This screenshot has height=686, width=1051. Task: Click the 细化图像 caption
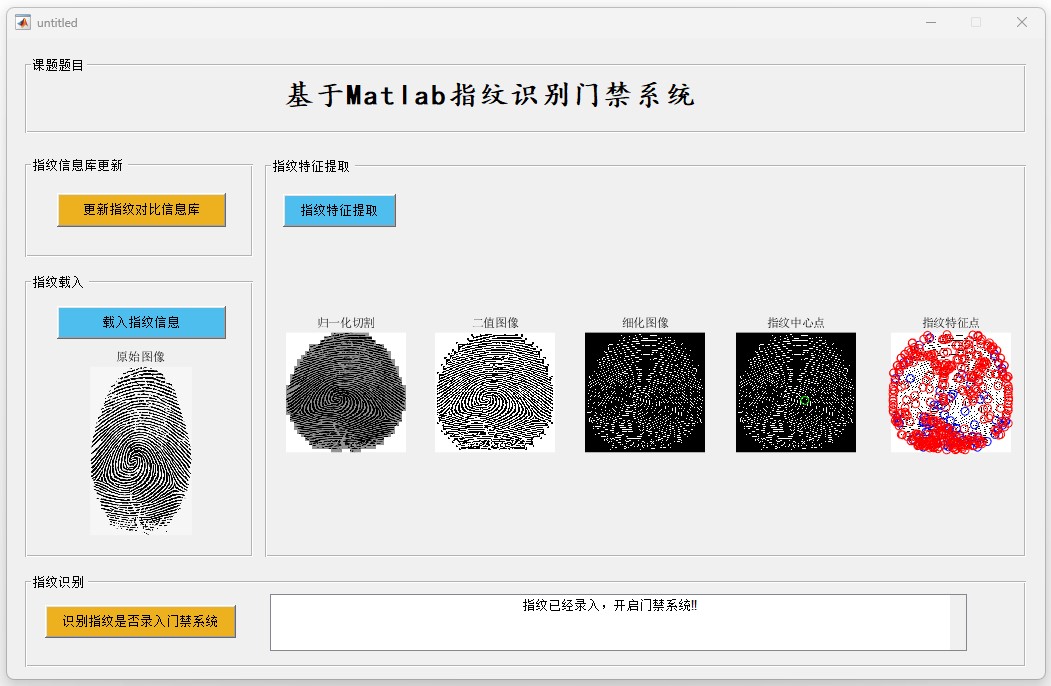[645, 323]
